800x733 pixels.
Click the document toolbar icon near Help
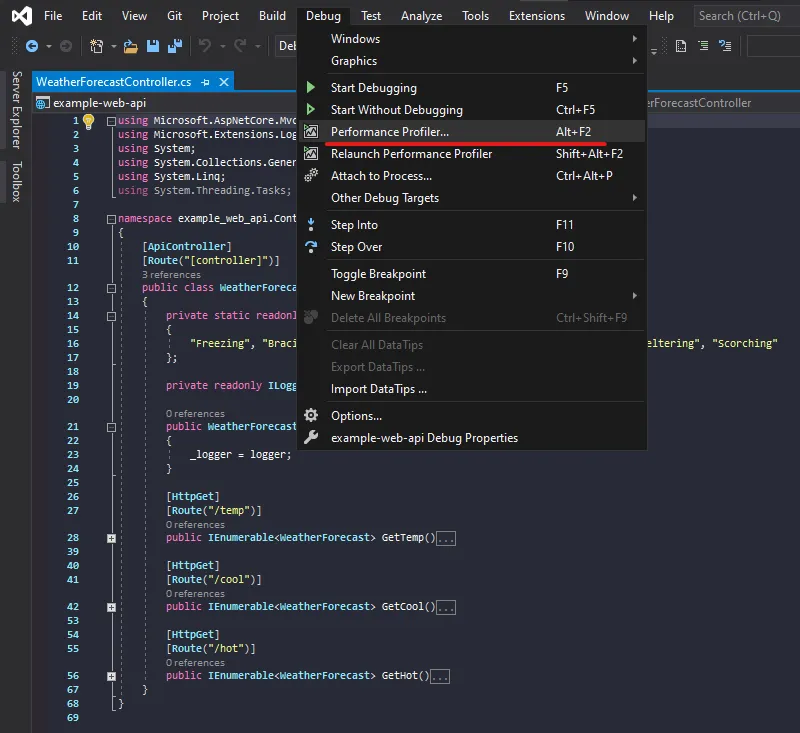[x=681, y=46]
